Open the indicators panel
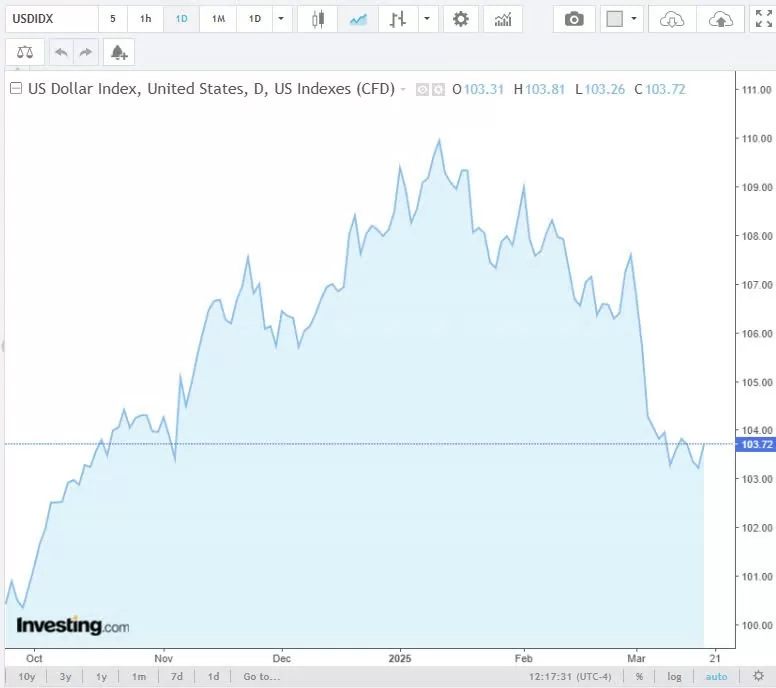 (x=502, y=19)
